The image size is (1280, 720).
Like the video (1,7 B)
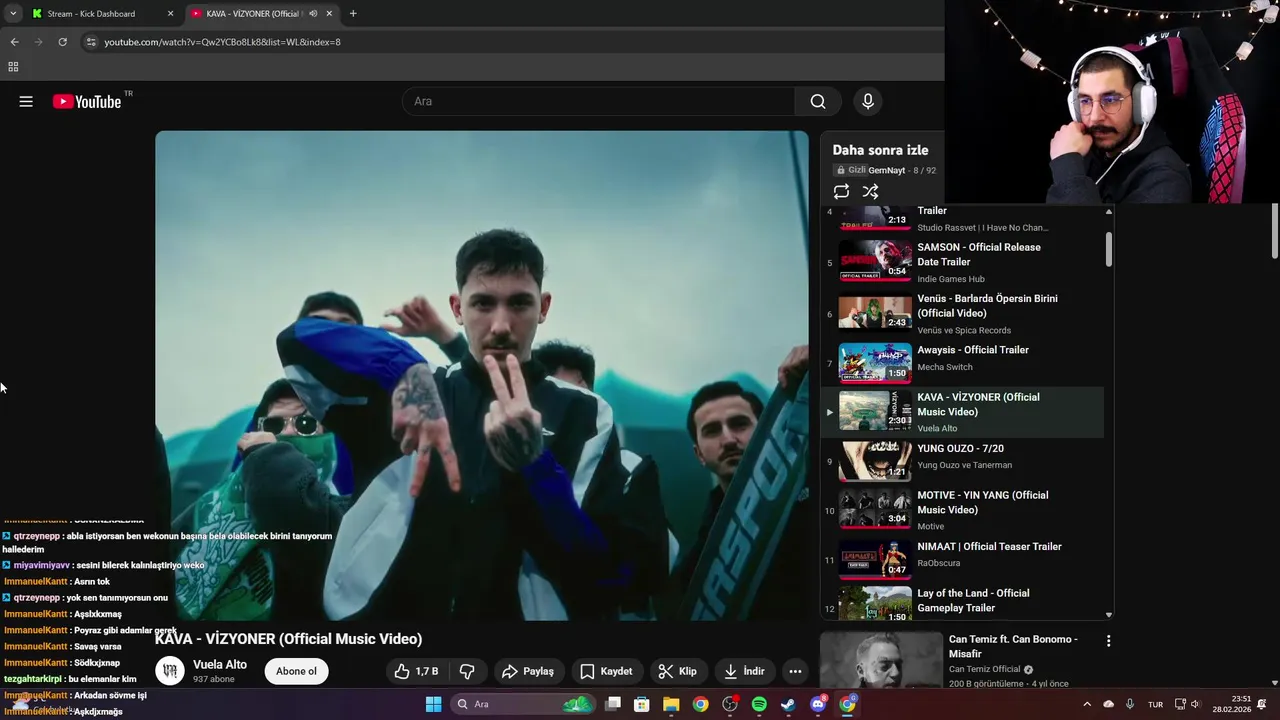(x=416, y=671)
